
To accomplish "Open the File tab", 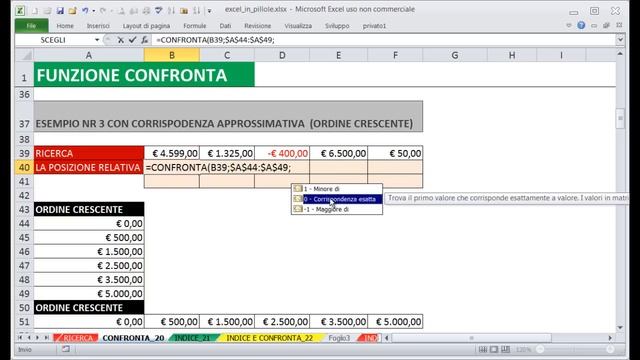I will click(x=31, y=26).
